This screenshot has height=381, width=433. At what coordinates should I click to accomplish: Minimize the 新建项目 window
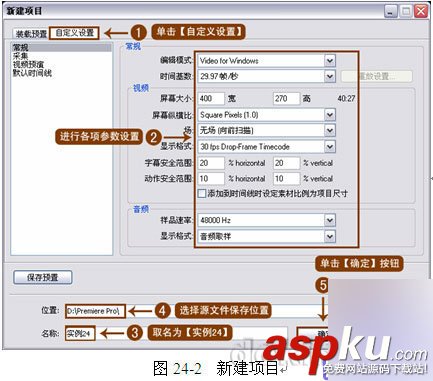[391, 11]
